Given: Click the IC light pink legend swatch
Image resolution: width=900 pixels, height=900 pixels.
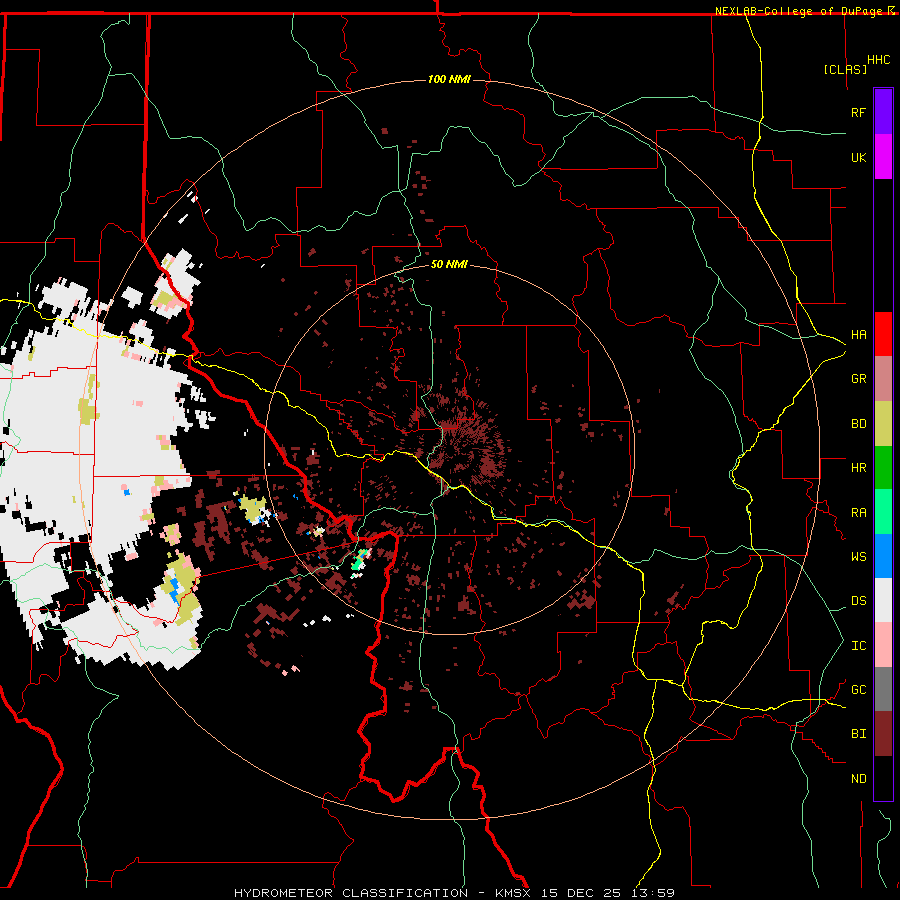Looking at the screenshot, I should click(x=883, y=645).
